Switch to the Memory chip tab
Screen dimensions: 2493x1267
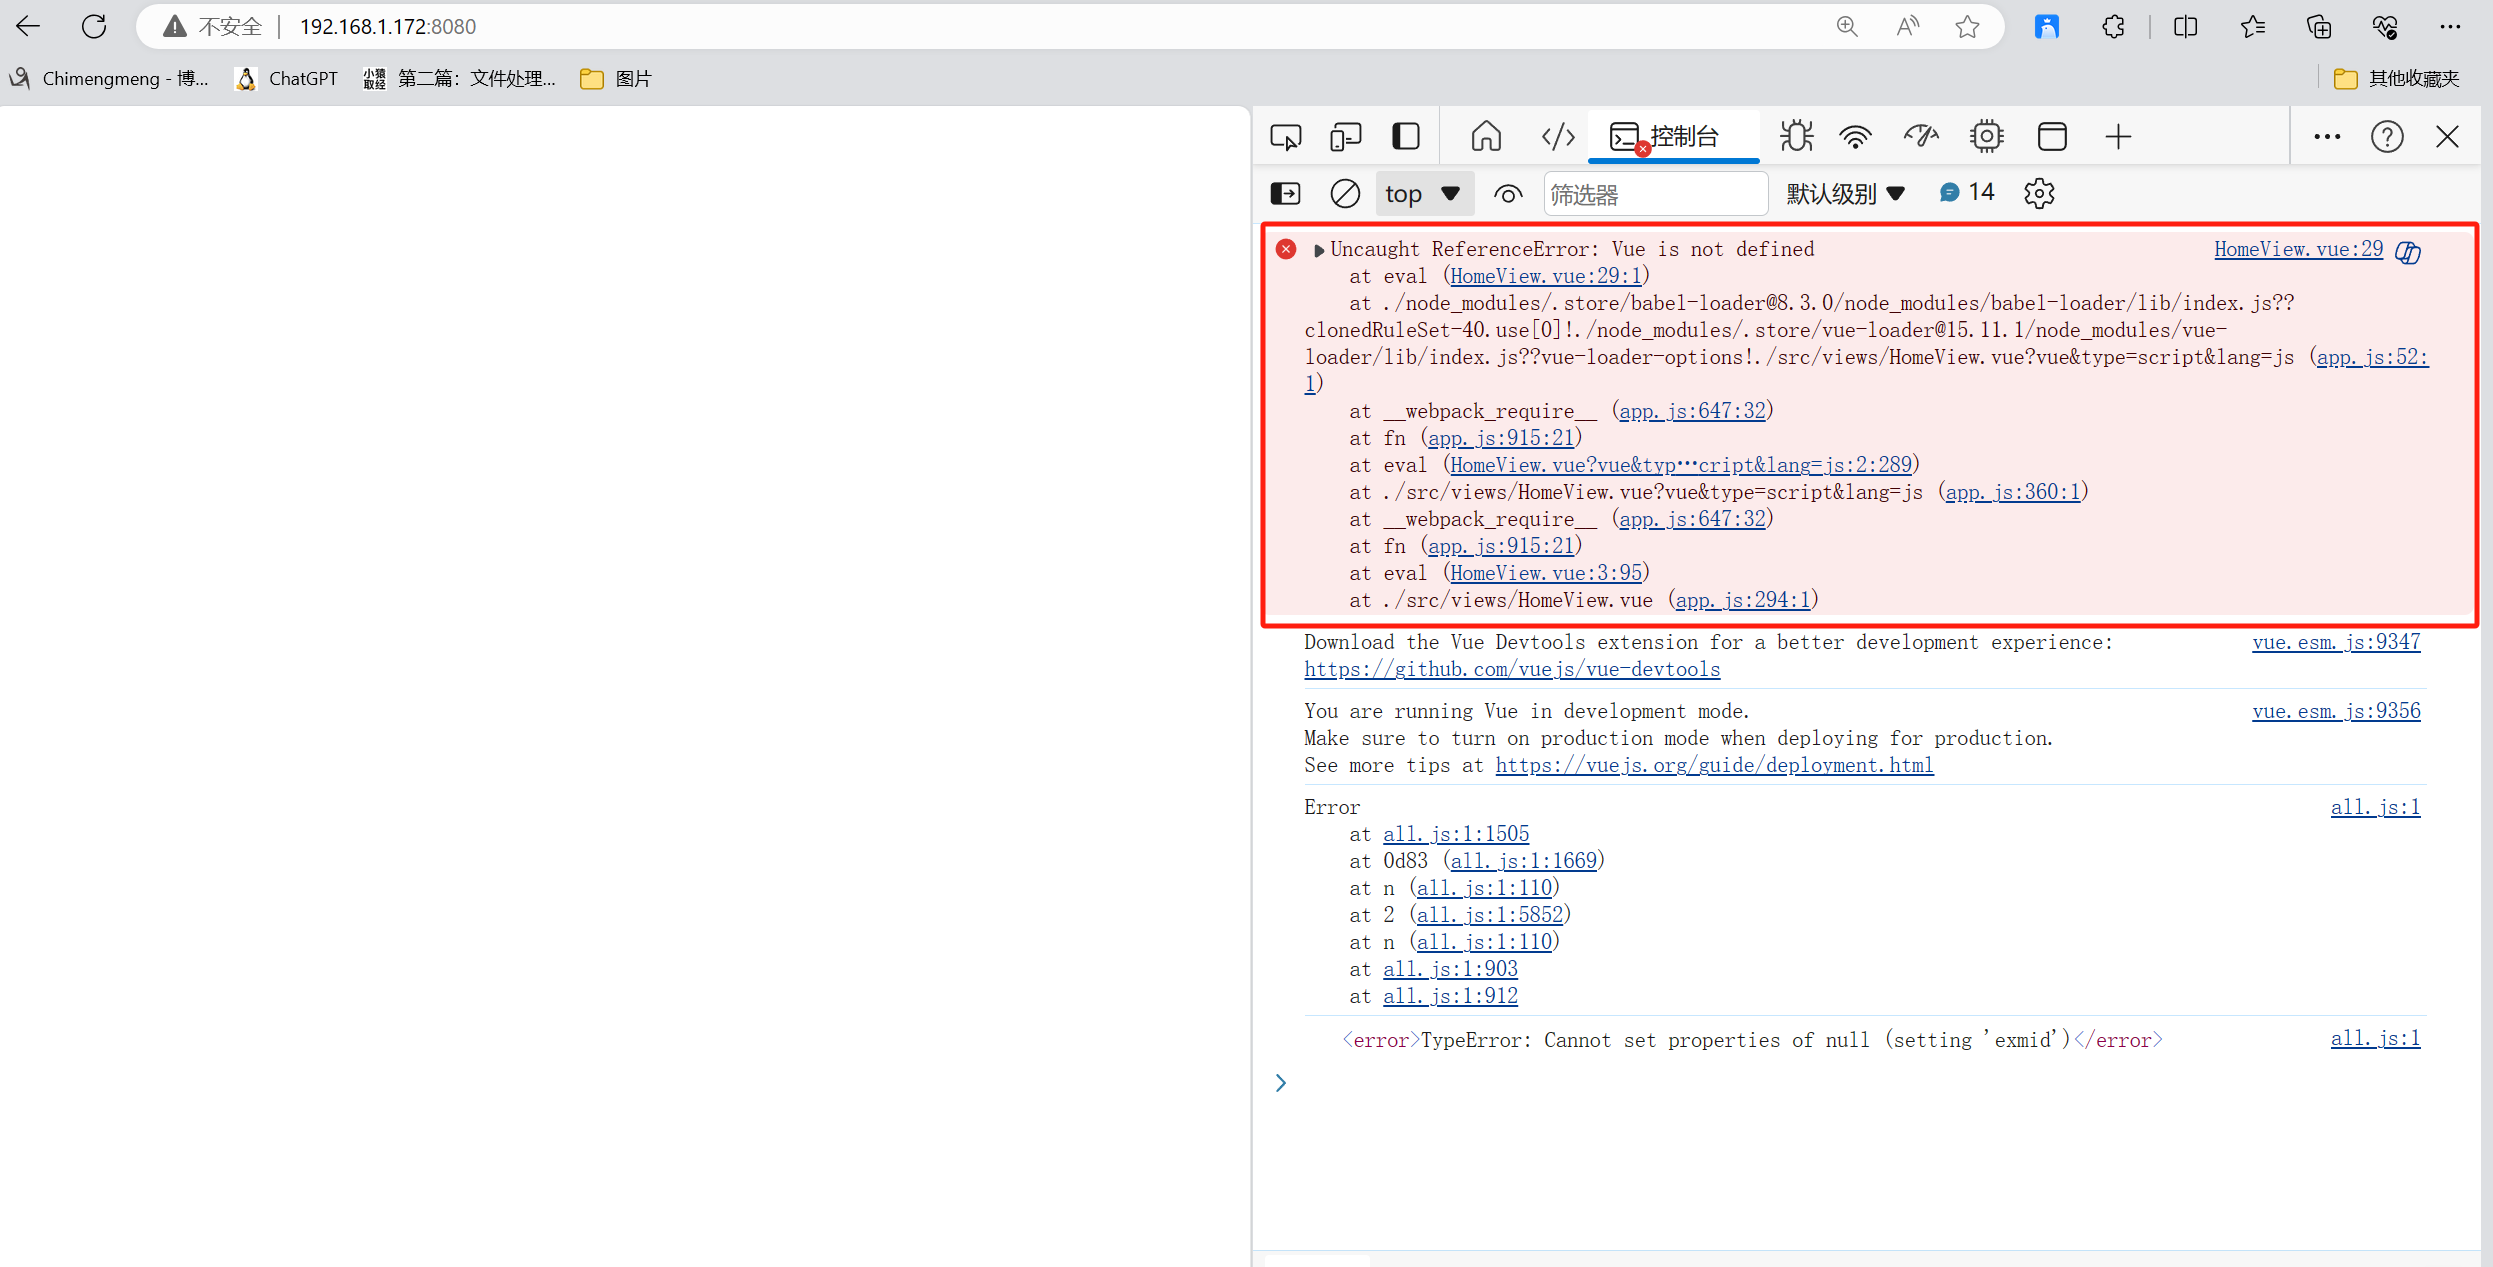coord(1986,136)
